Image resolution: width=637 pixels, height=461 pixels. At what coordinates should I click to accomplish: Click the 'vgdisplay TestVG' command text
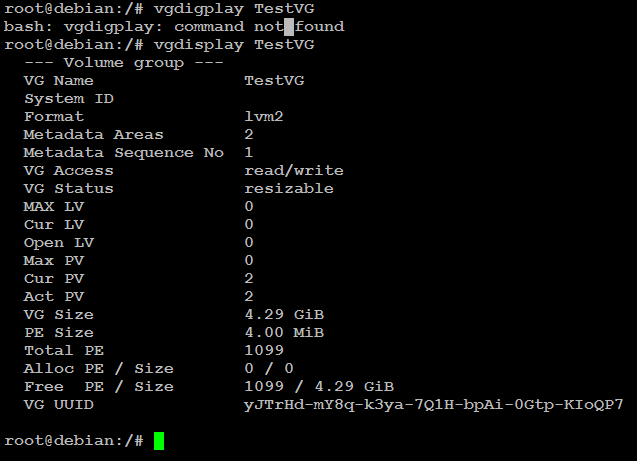234,45
